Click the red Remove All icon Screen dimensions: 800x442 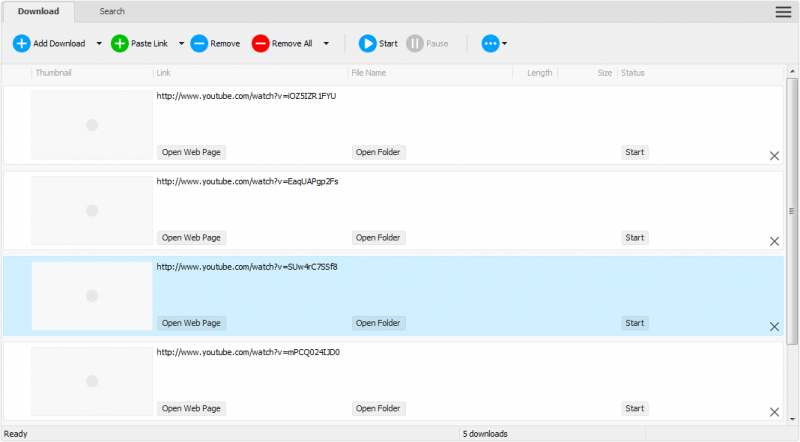pos(260,44)
